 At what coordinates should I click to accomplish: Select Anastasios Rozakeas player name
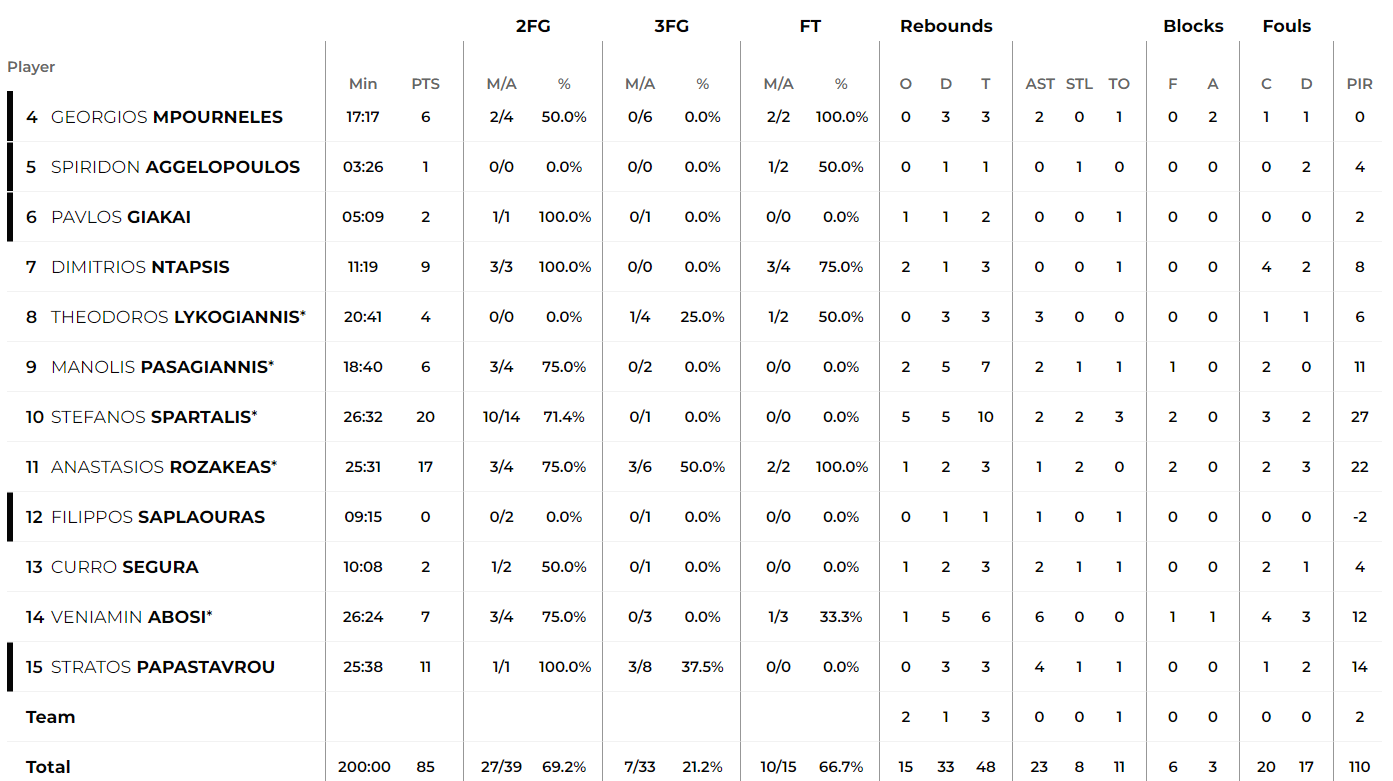click(x=164, y=467)
